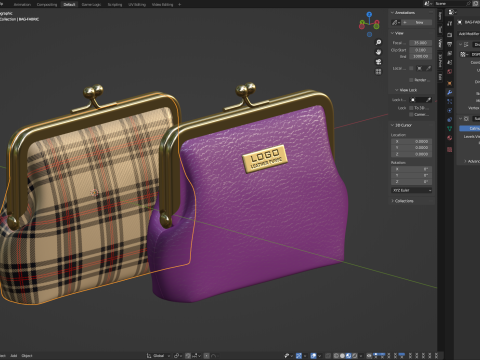Toggle snapping magnet icon in the header
480x360 pixels.
(188, 356)
